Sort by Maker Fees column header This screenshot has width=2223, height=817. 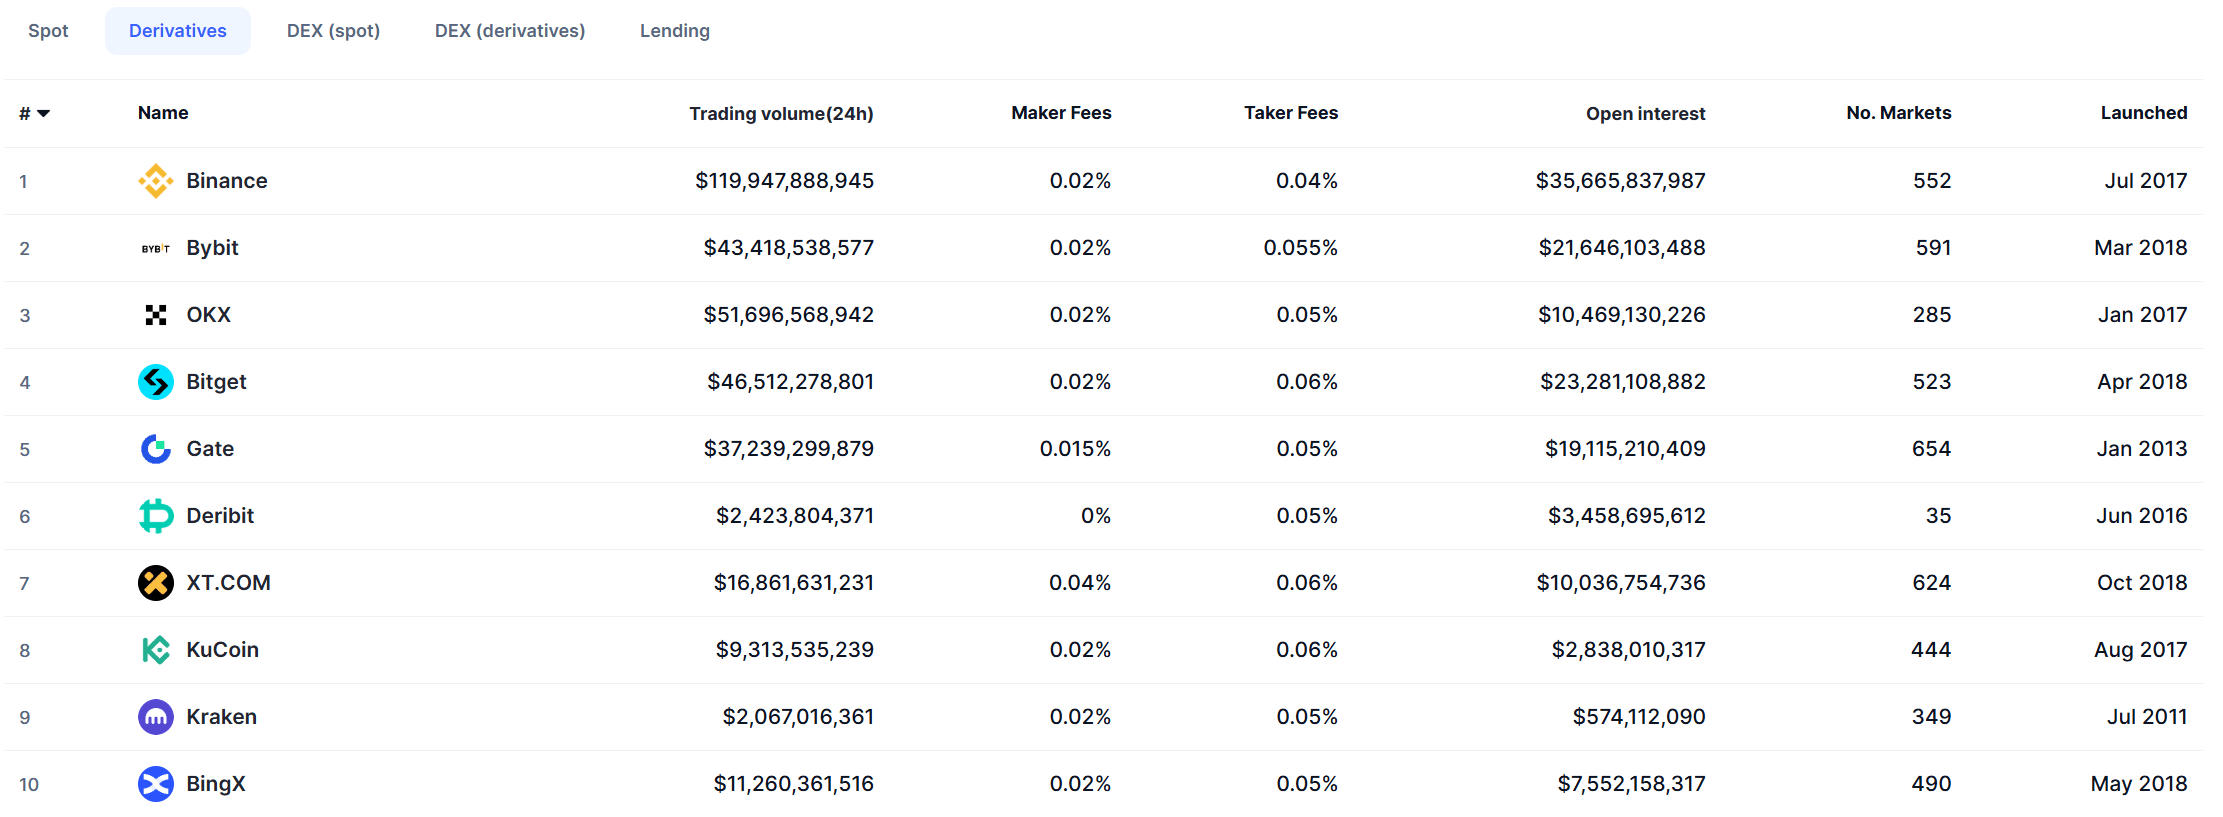click(1061, 113)
